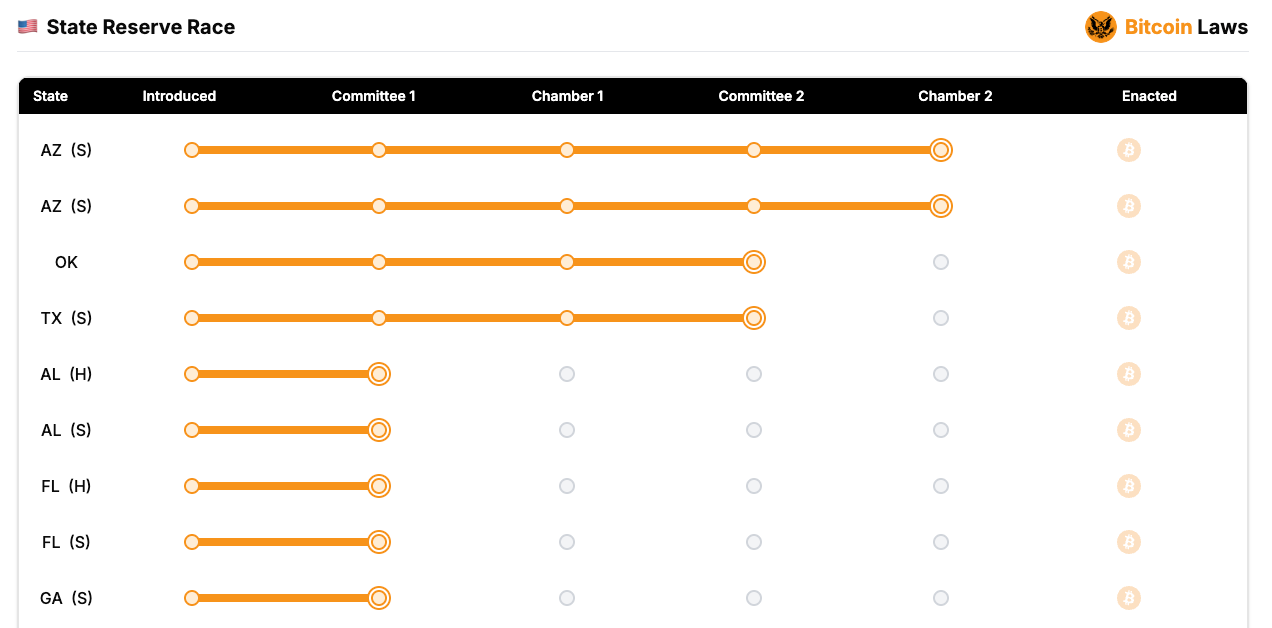Click the Enacted Bitcoin icon for AL (S) row

[1129, 430]
